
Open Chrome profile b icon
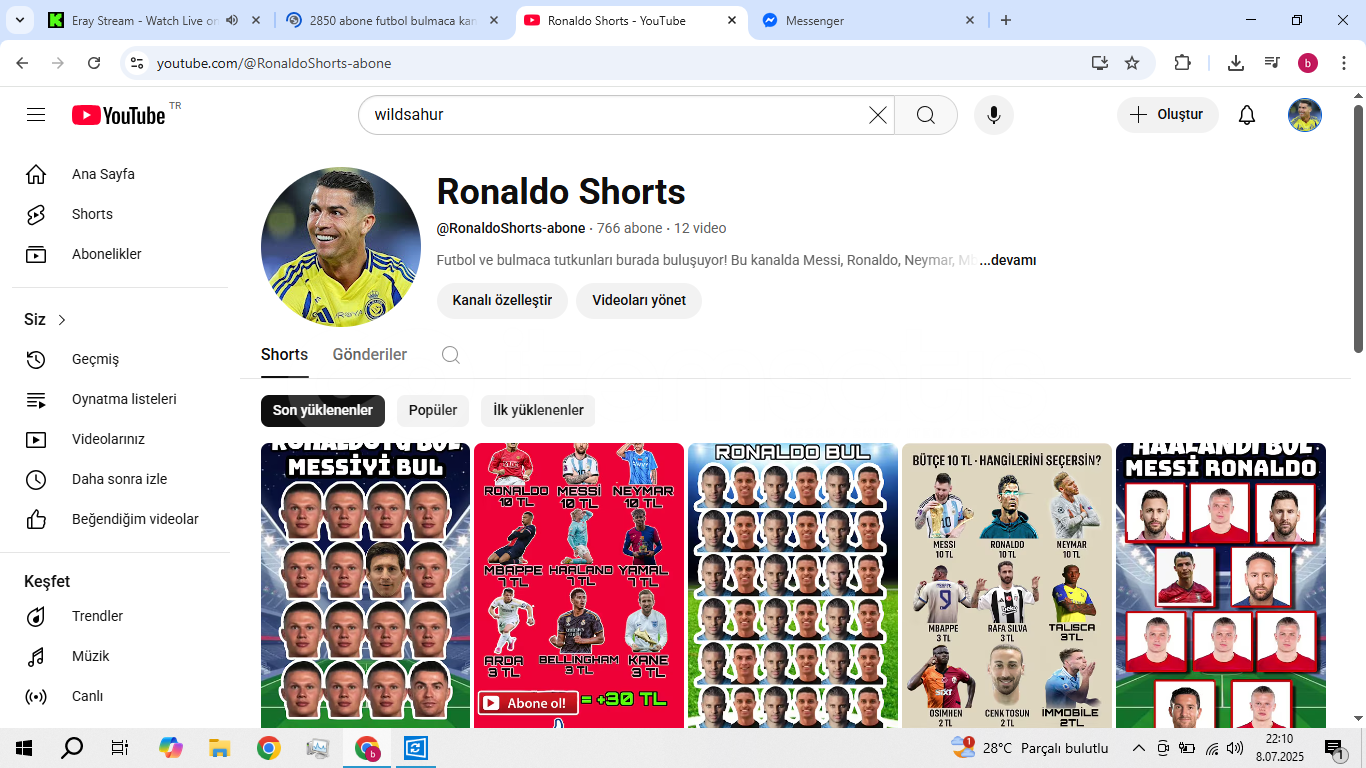1308,63
